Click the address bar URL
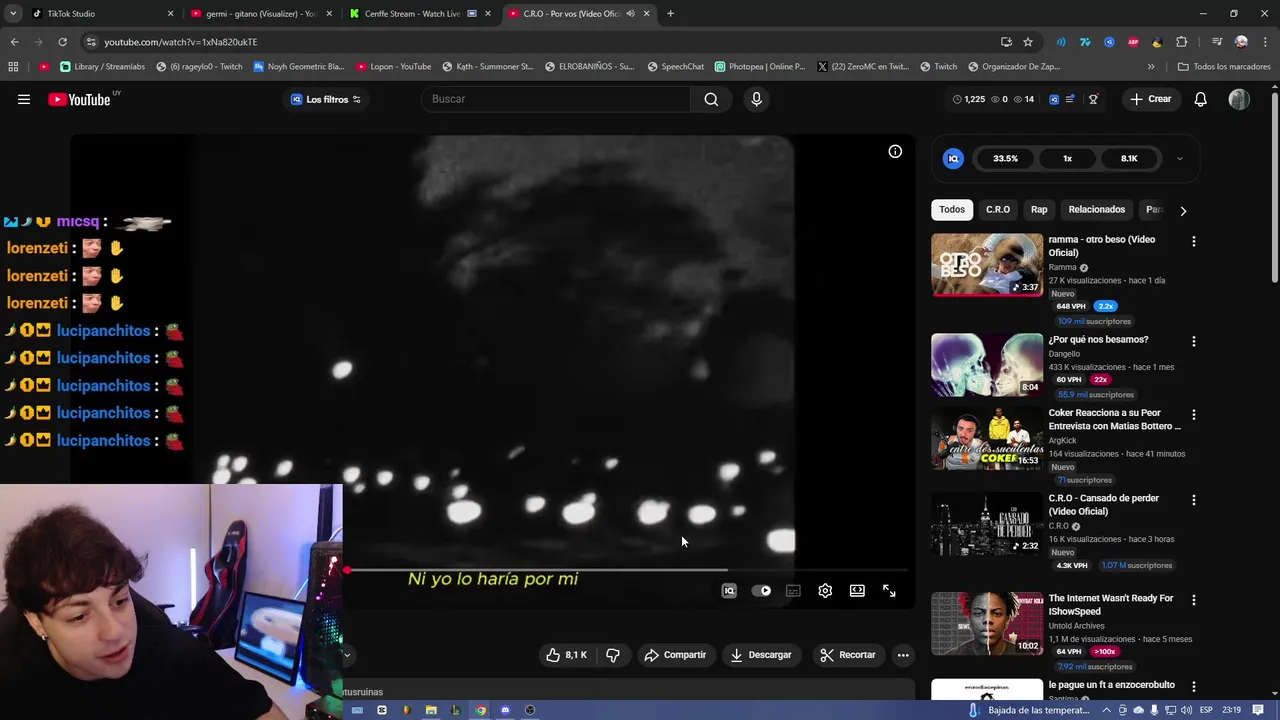 tap(181, 42)
